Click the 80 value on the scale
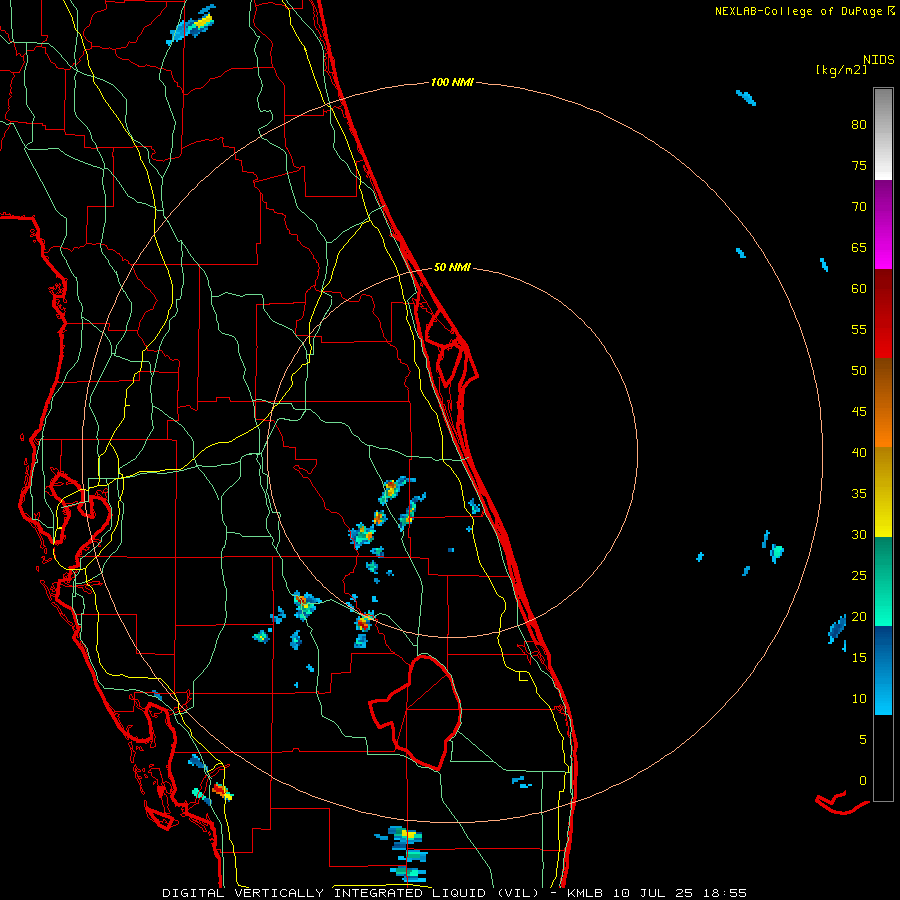The width and height of the screenshot is (900, 900). point(859,125)
